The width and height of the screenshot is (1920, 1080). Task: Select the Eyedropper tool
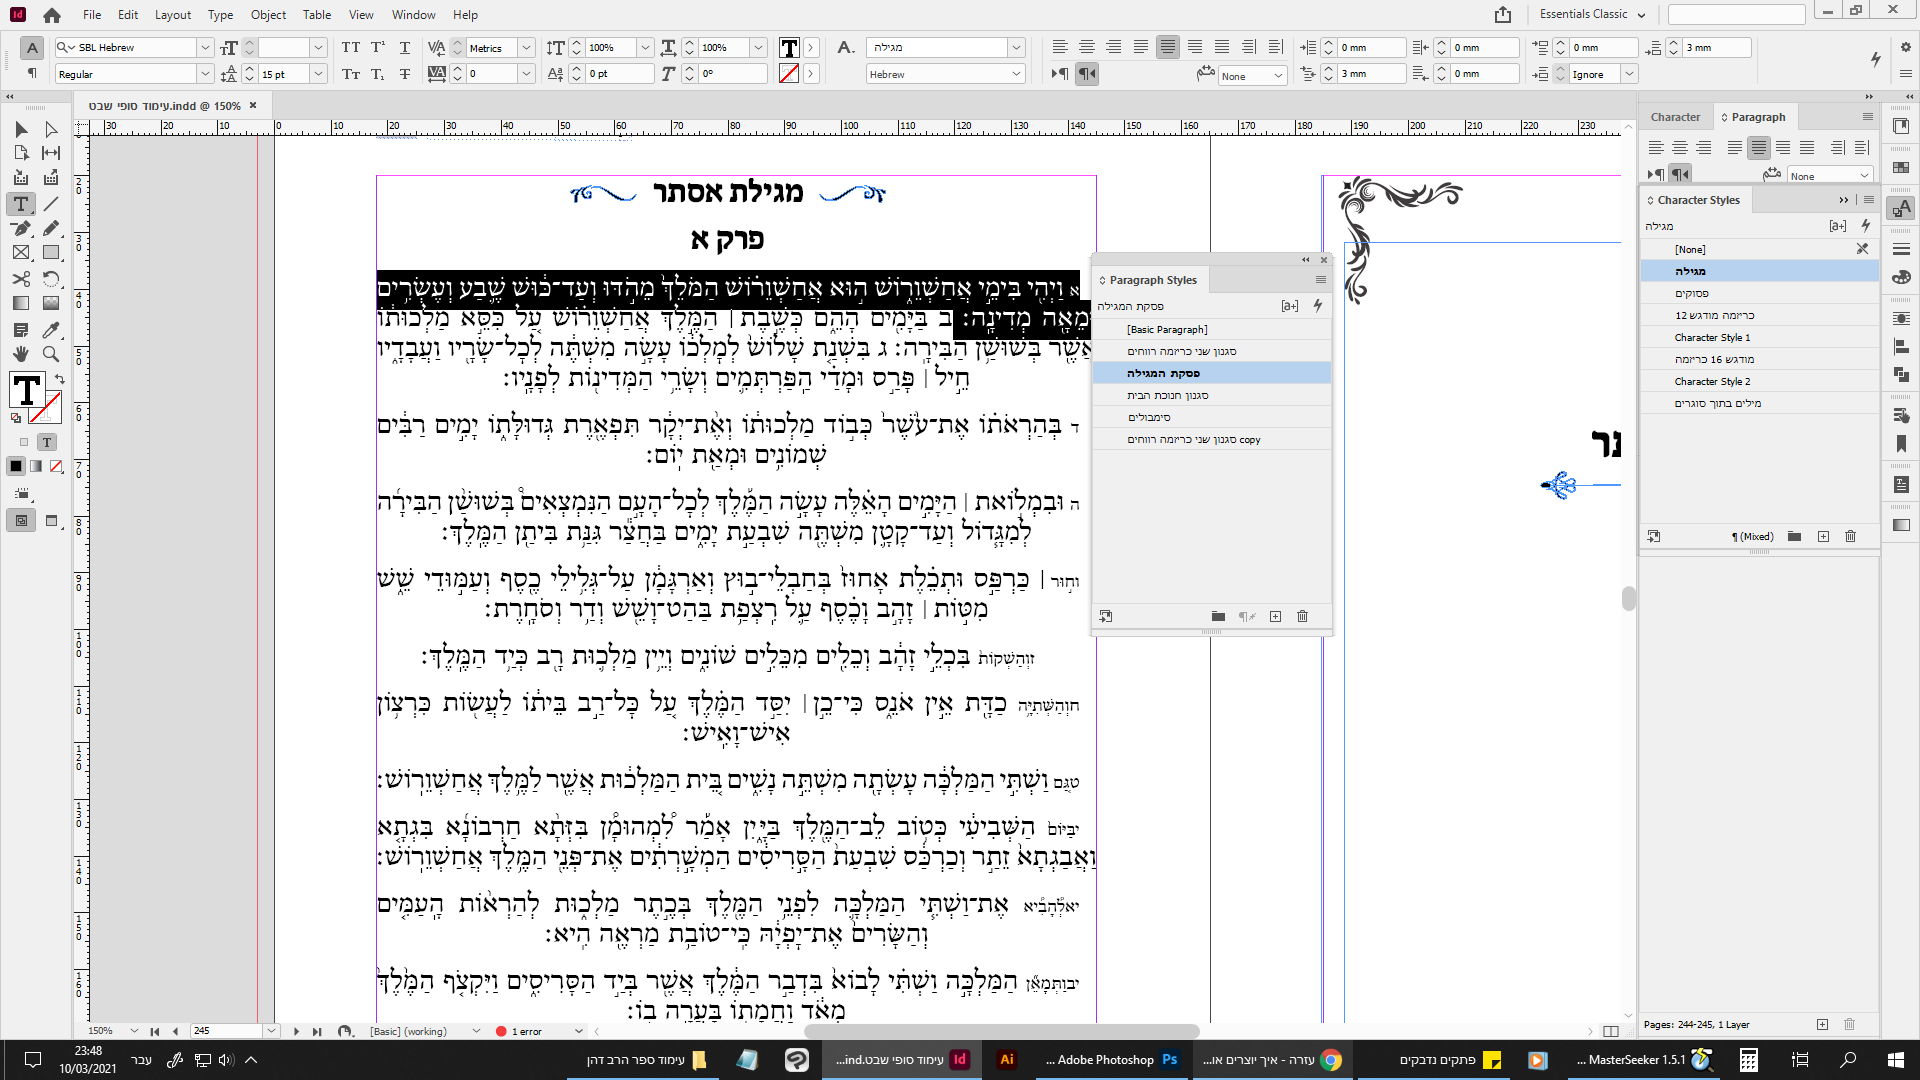51,329
